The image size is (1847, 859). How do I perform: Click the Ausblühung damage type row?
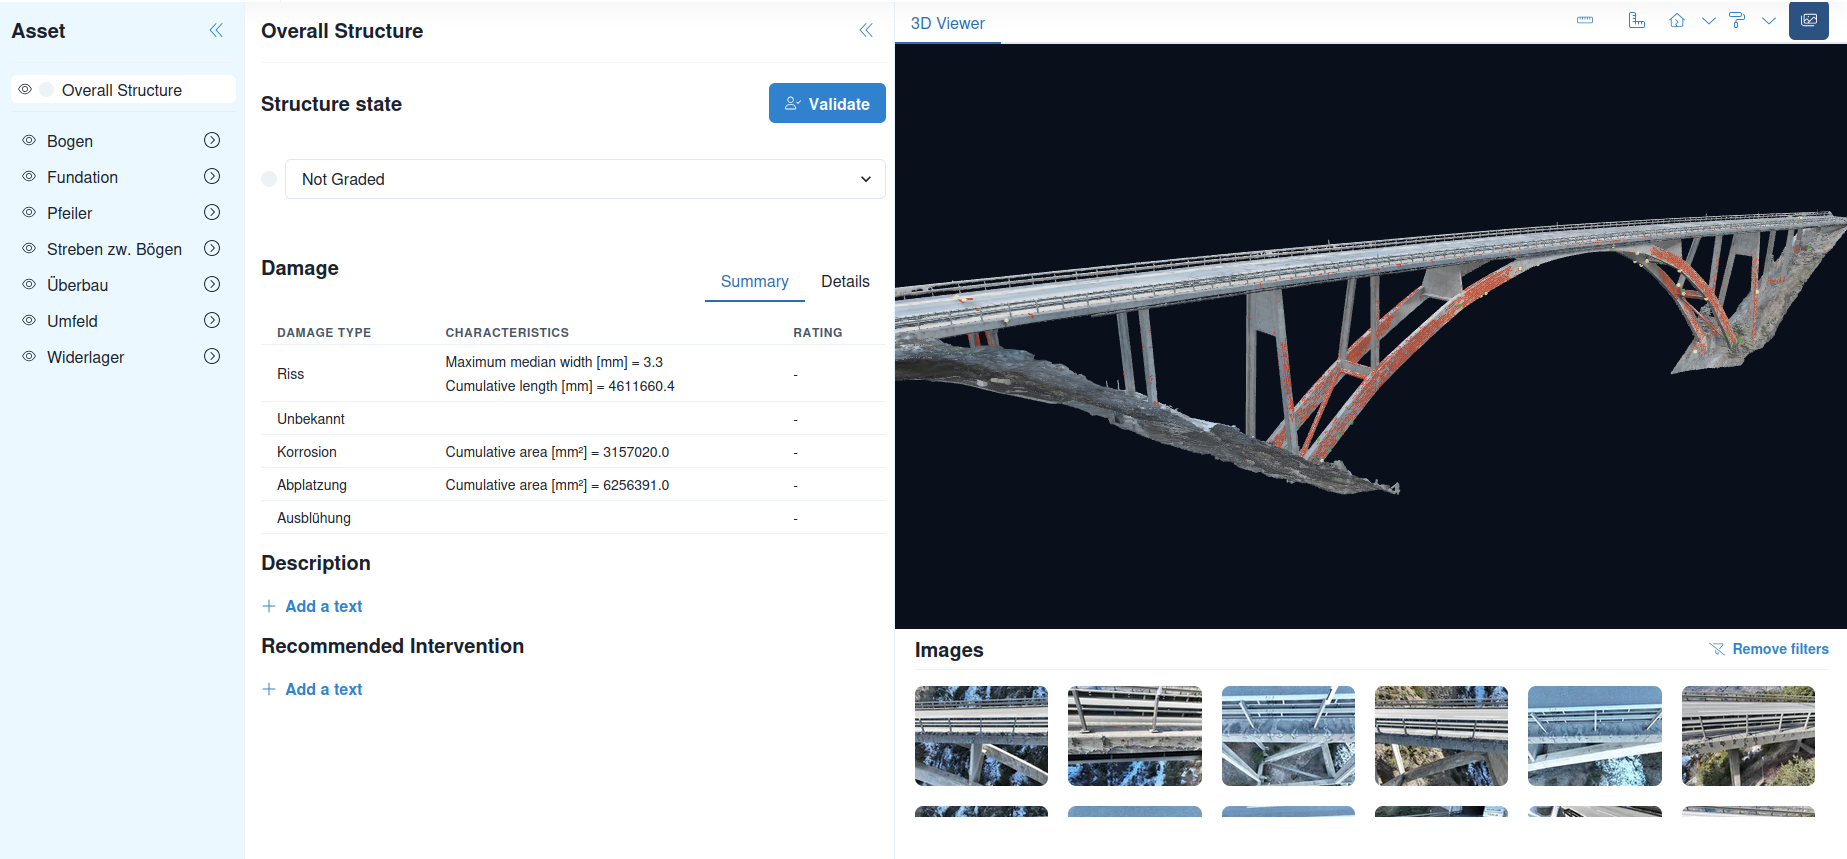point(573,518)
